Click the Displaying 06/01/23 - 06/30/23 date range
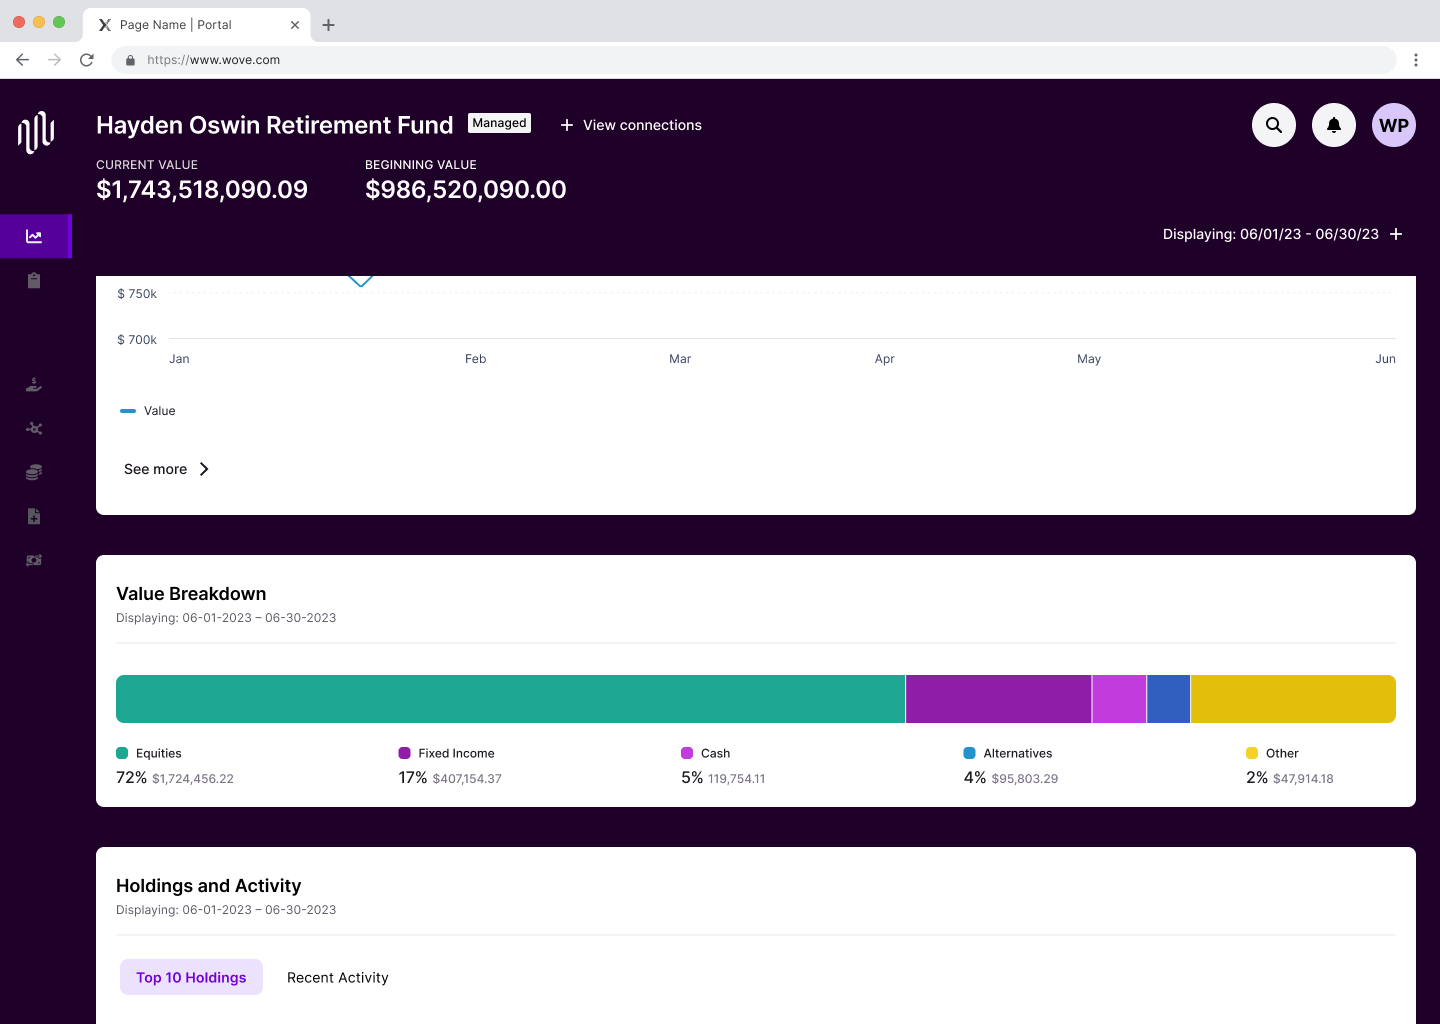This screenshot has height=1024, width=1440. [x=1270, y=234]
